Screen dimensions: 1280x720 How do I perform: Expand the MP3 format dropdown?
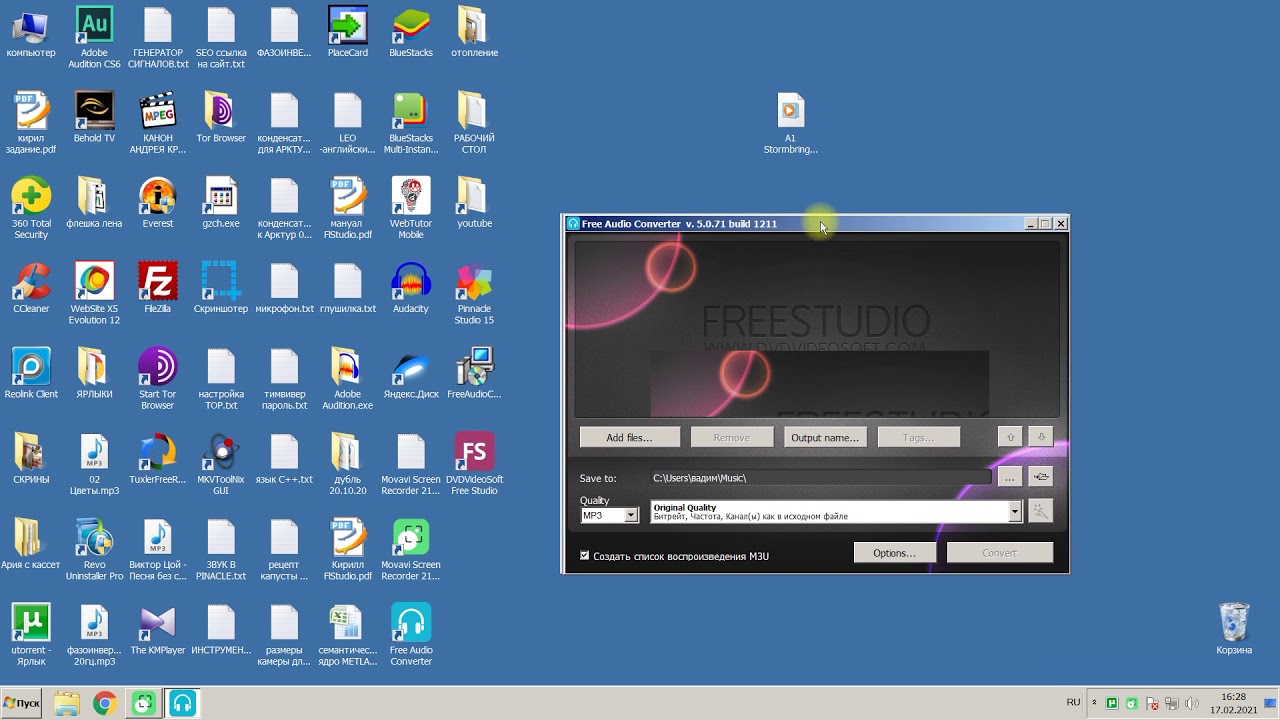point(631,515)
